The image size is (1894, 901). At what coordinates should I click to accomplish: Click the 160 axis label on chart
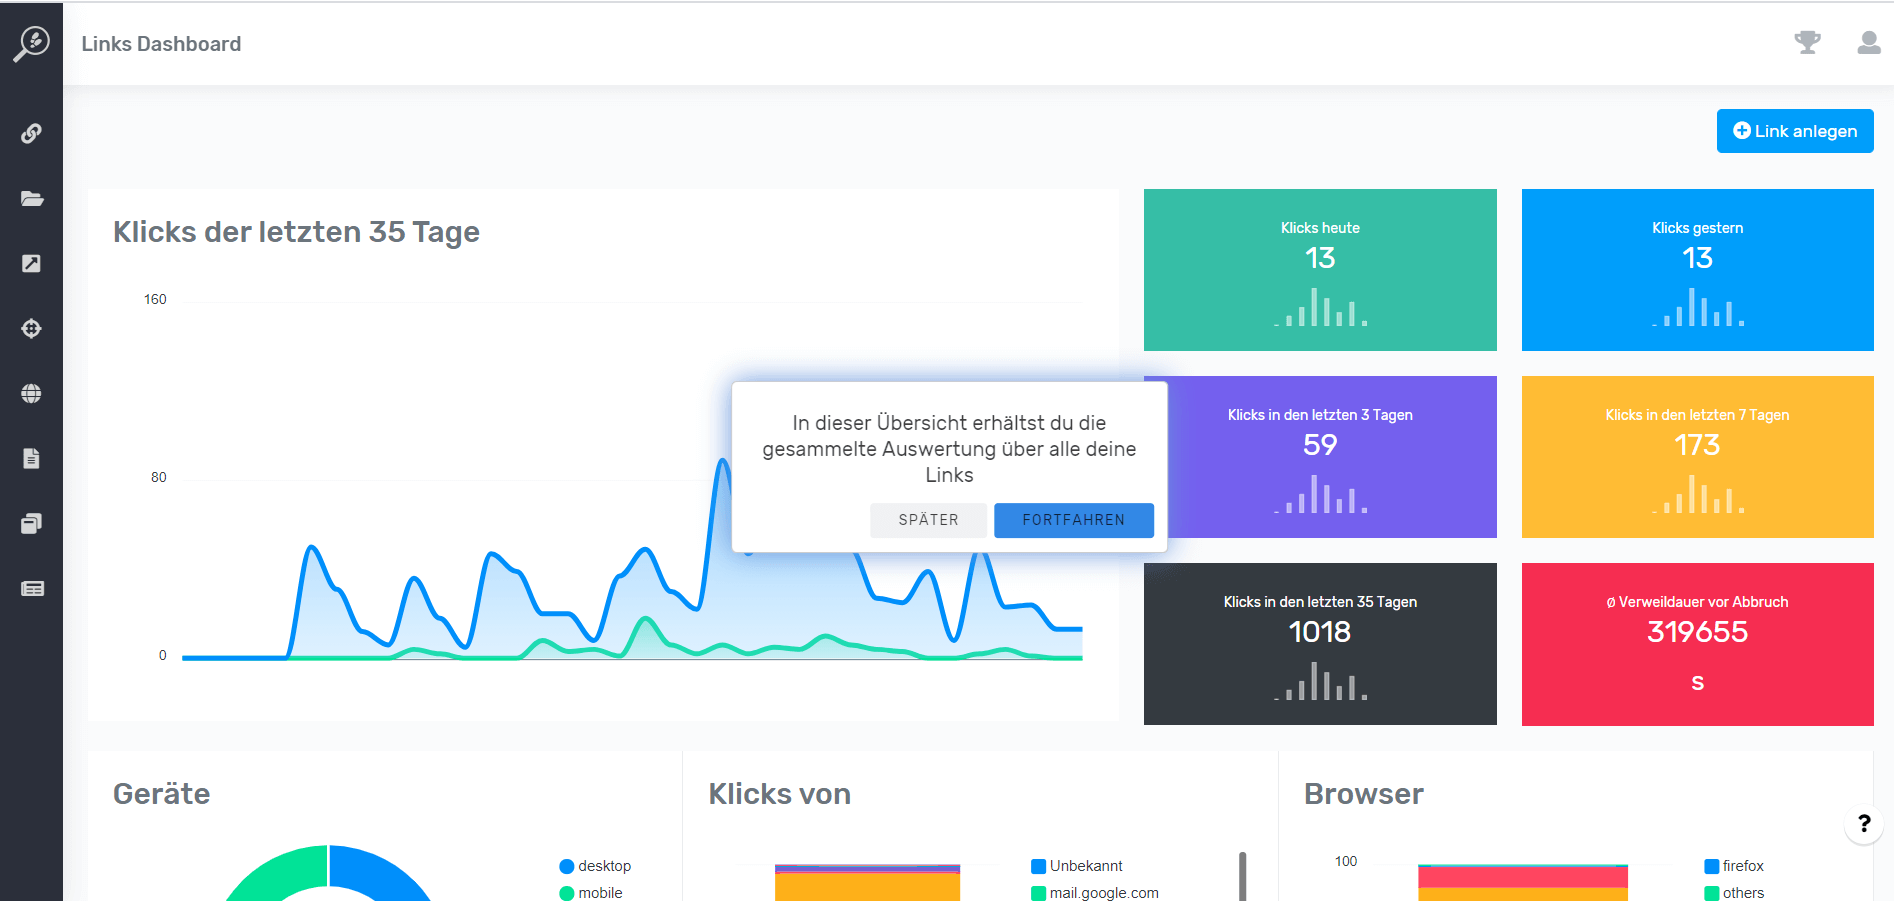pos(155,300)
